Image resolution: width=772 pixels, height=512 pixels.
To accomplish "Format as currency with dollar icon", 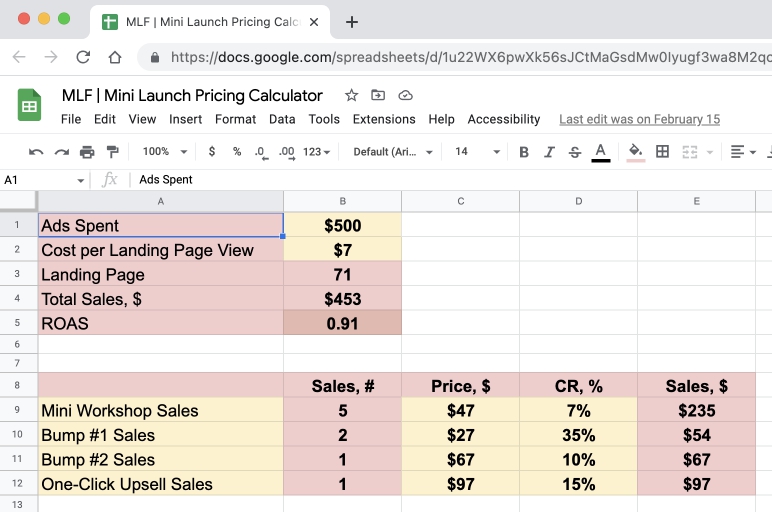I will (212, 152).
